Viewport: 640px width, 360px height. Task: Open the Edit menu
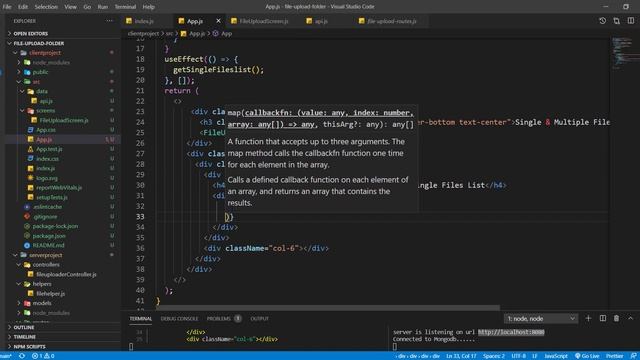tap(23, 7)
